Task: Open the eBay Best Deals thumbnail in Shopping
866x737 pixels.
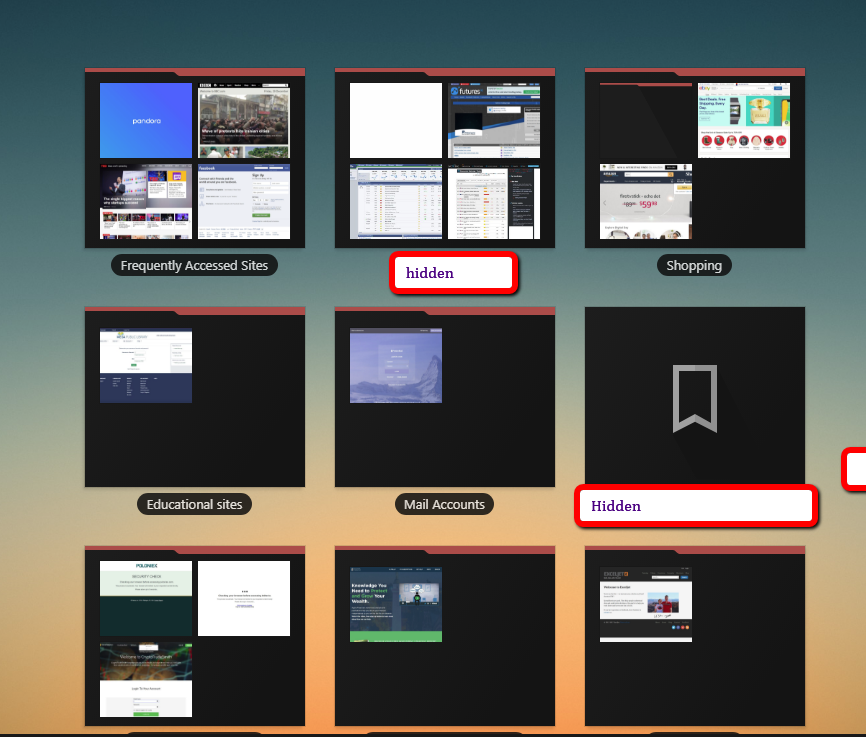Action: click(743, 120)
